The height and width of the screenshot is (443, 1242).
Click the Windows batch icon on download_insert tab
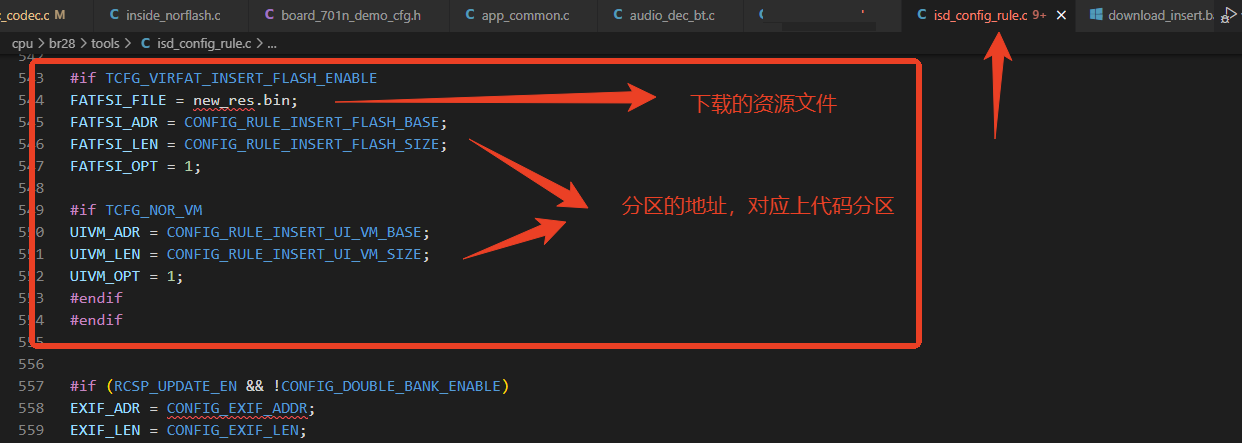[1096, 15]
